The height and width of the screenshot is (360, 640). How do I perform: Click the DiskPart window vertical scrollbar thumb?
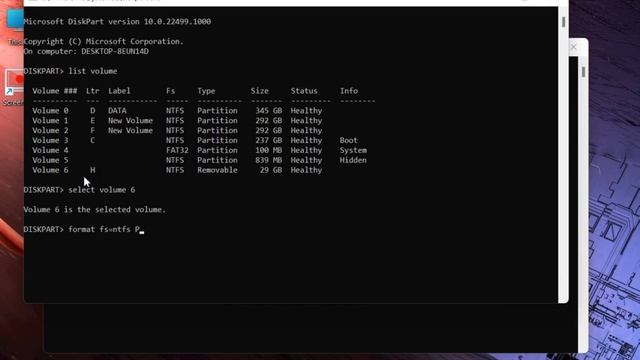563,22
